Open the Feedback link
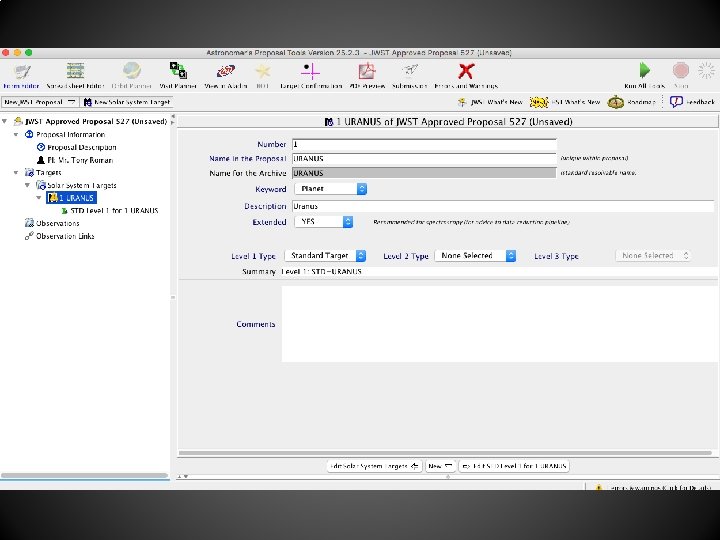 coord(692,102)
